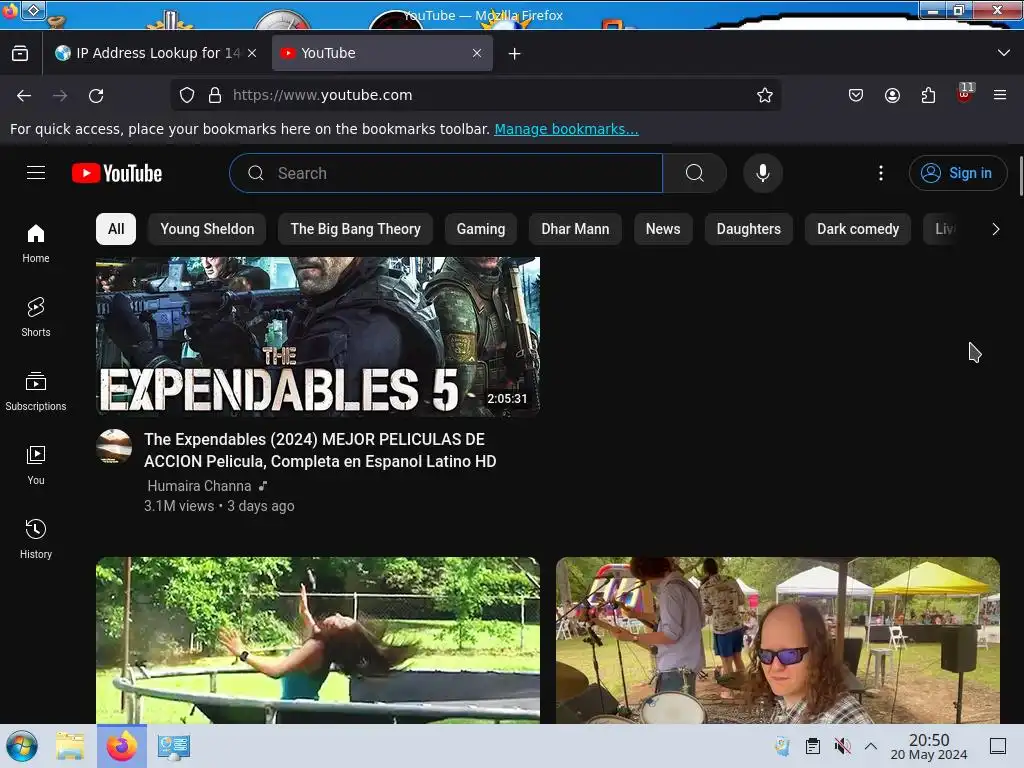Filter by Gaming chip
This screenshot has height=768, width=1024.
[481, 229]
